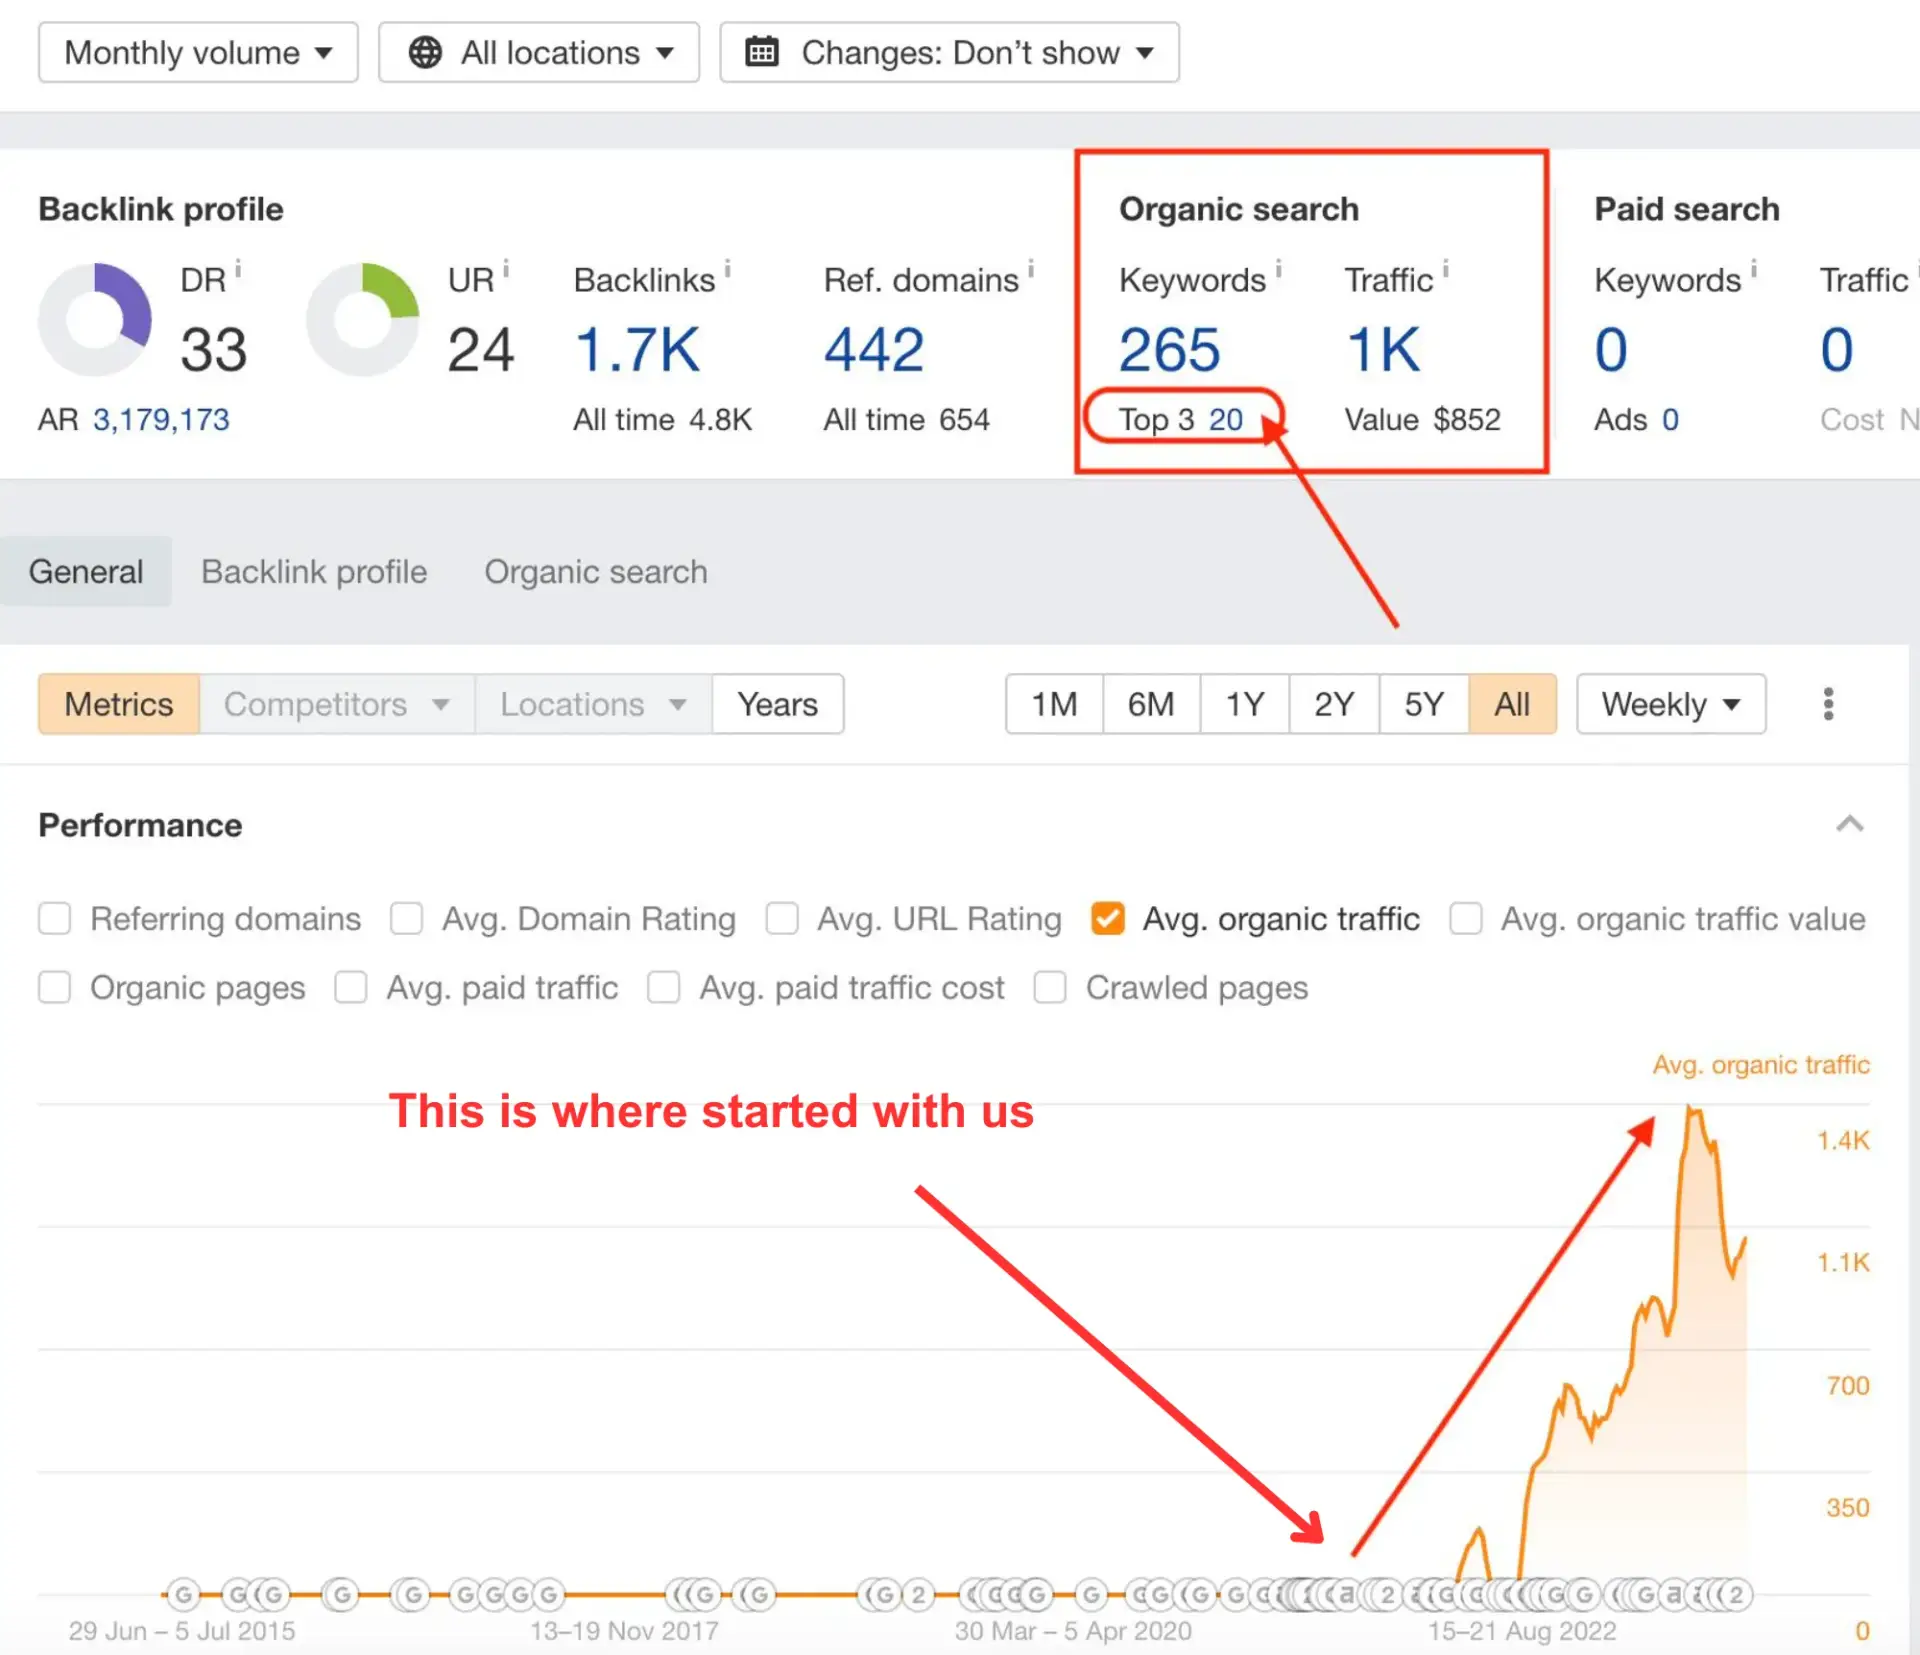Switch to the Backlink profile tab

314,572
